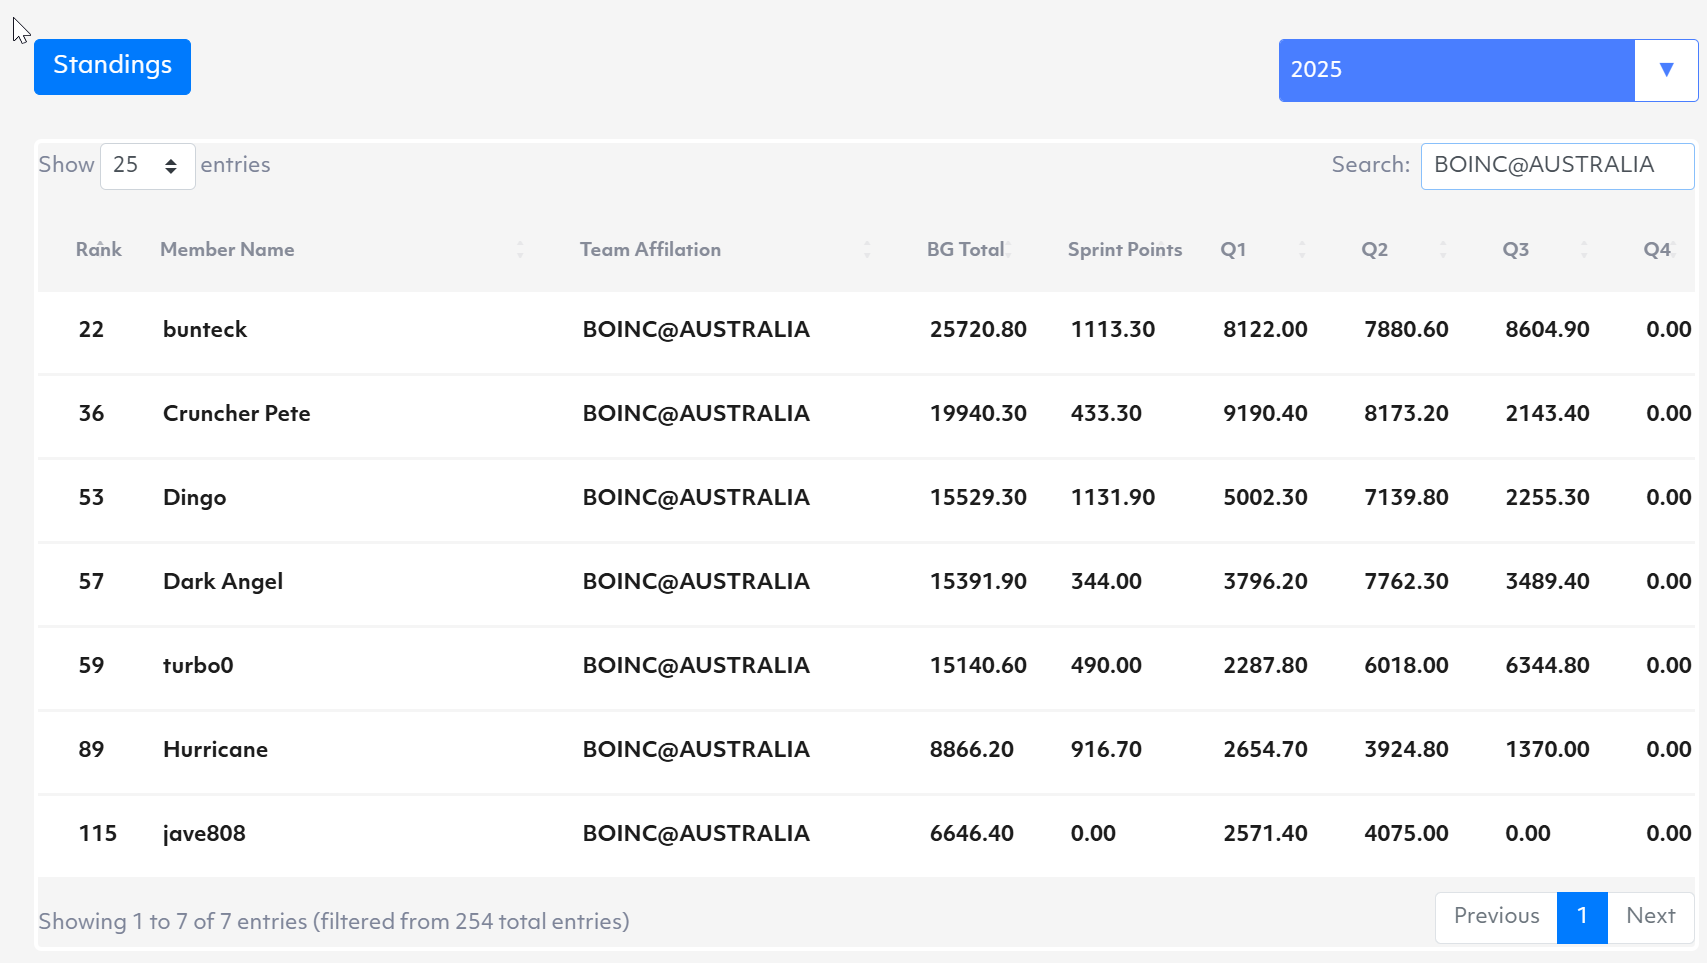Click Q1 value 5002.30
The height and width of the screenshot is (963, 1707).
pyautogui.click(x=1265, y=498)
